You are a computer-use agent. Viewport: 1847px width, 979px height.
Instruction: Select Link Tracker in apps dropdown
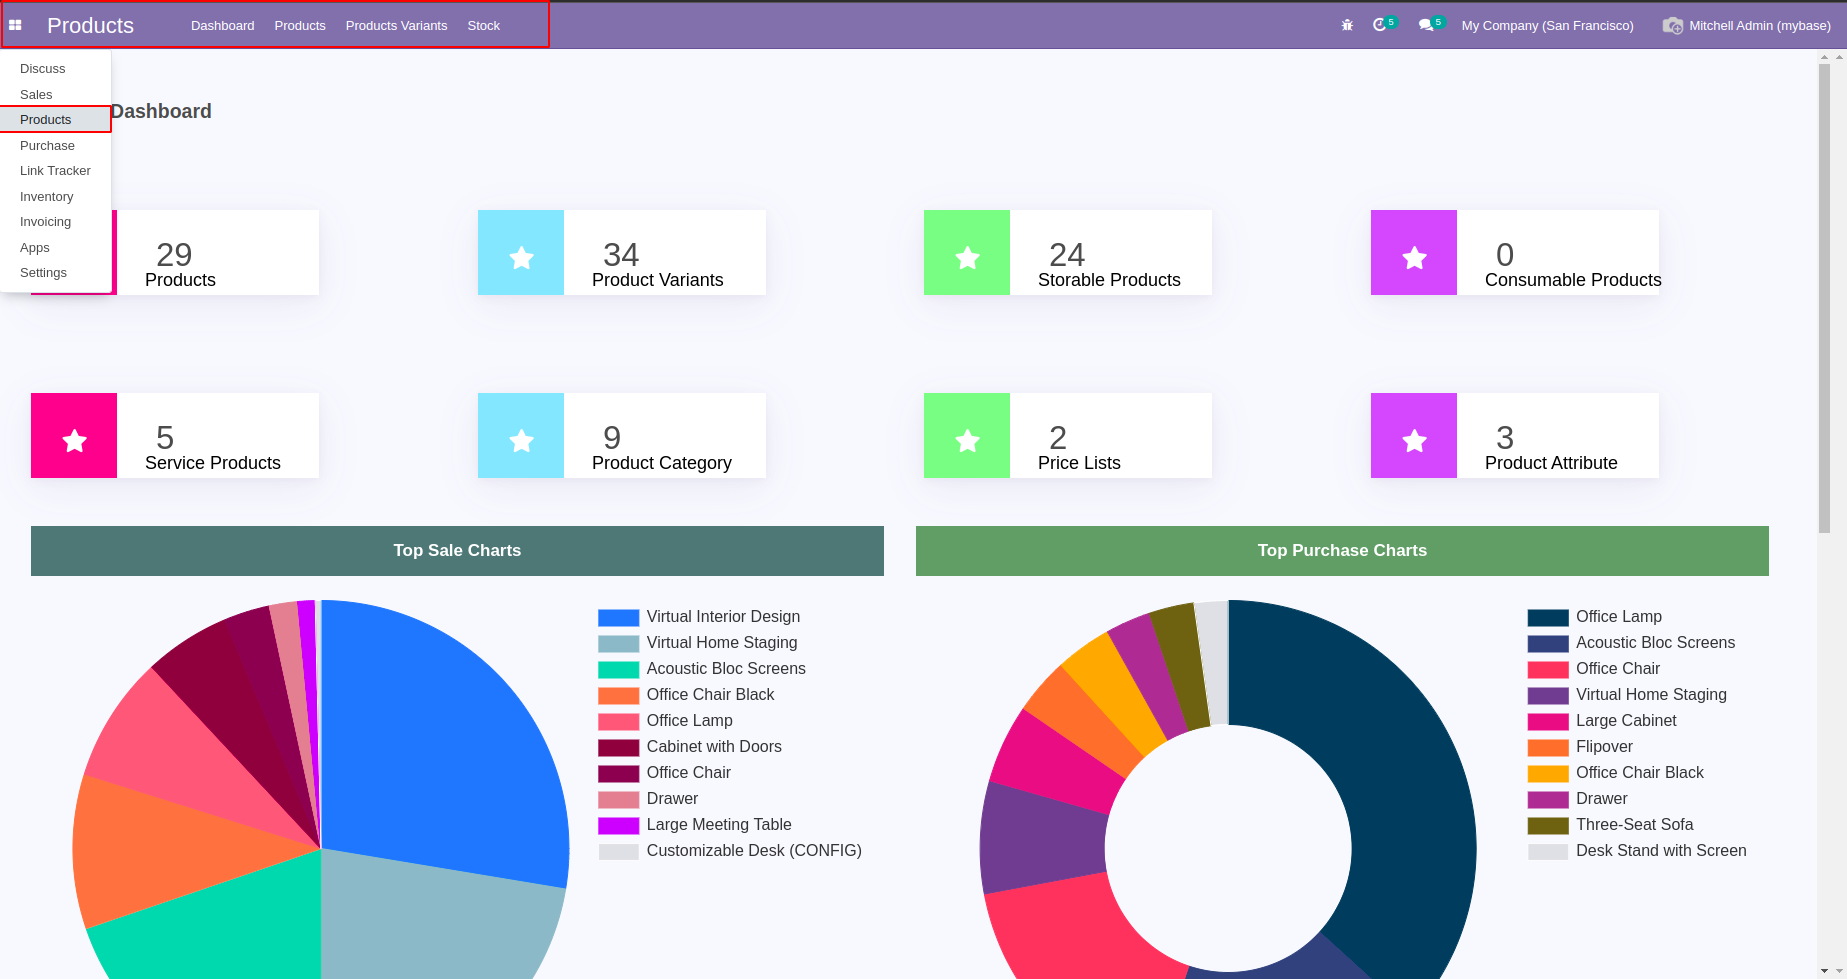[56, 170]
